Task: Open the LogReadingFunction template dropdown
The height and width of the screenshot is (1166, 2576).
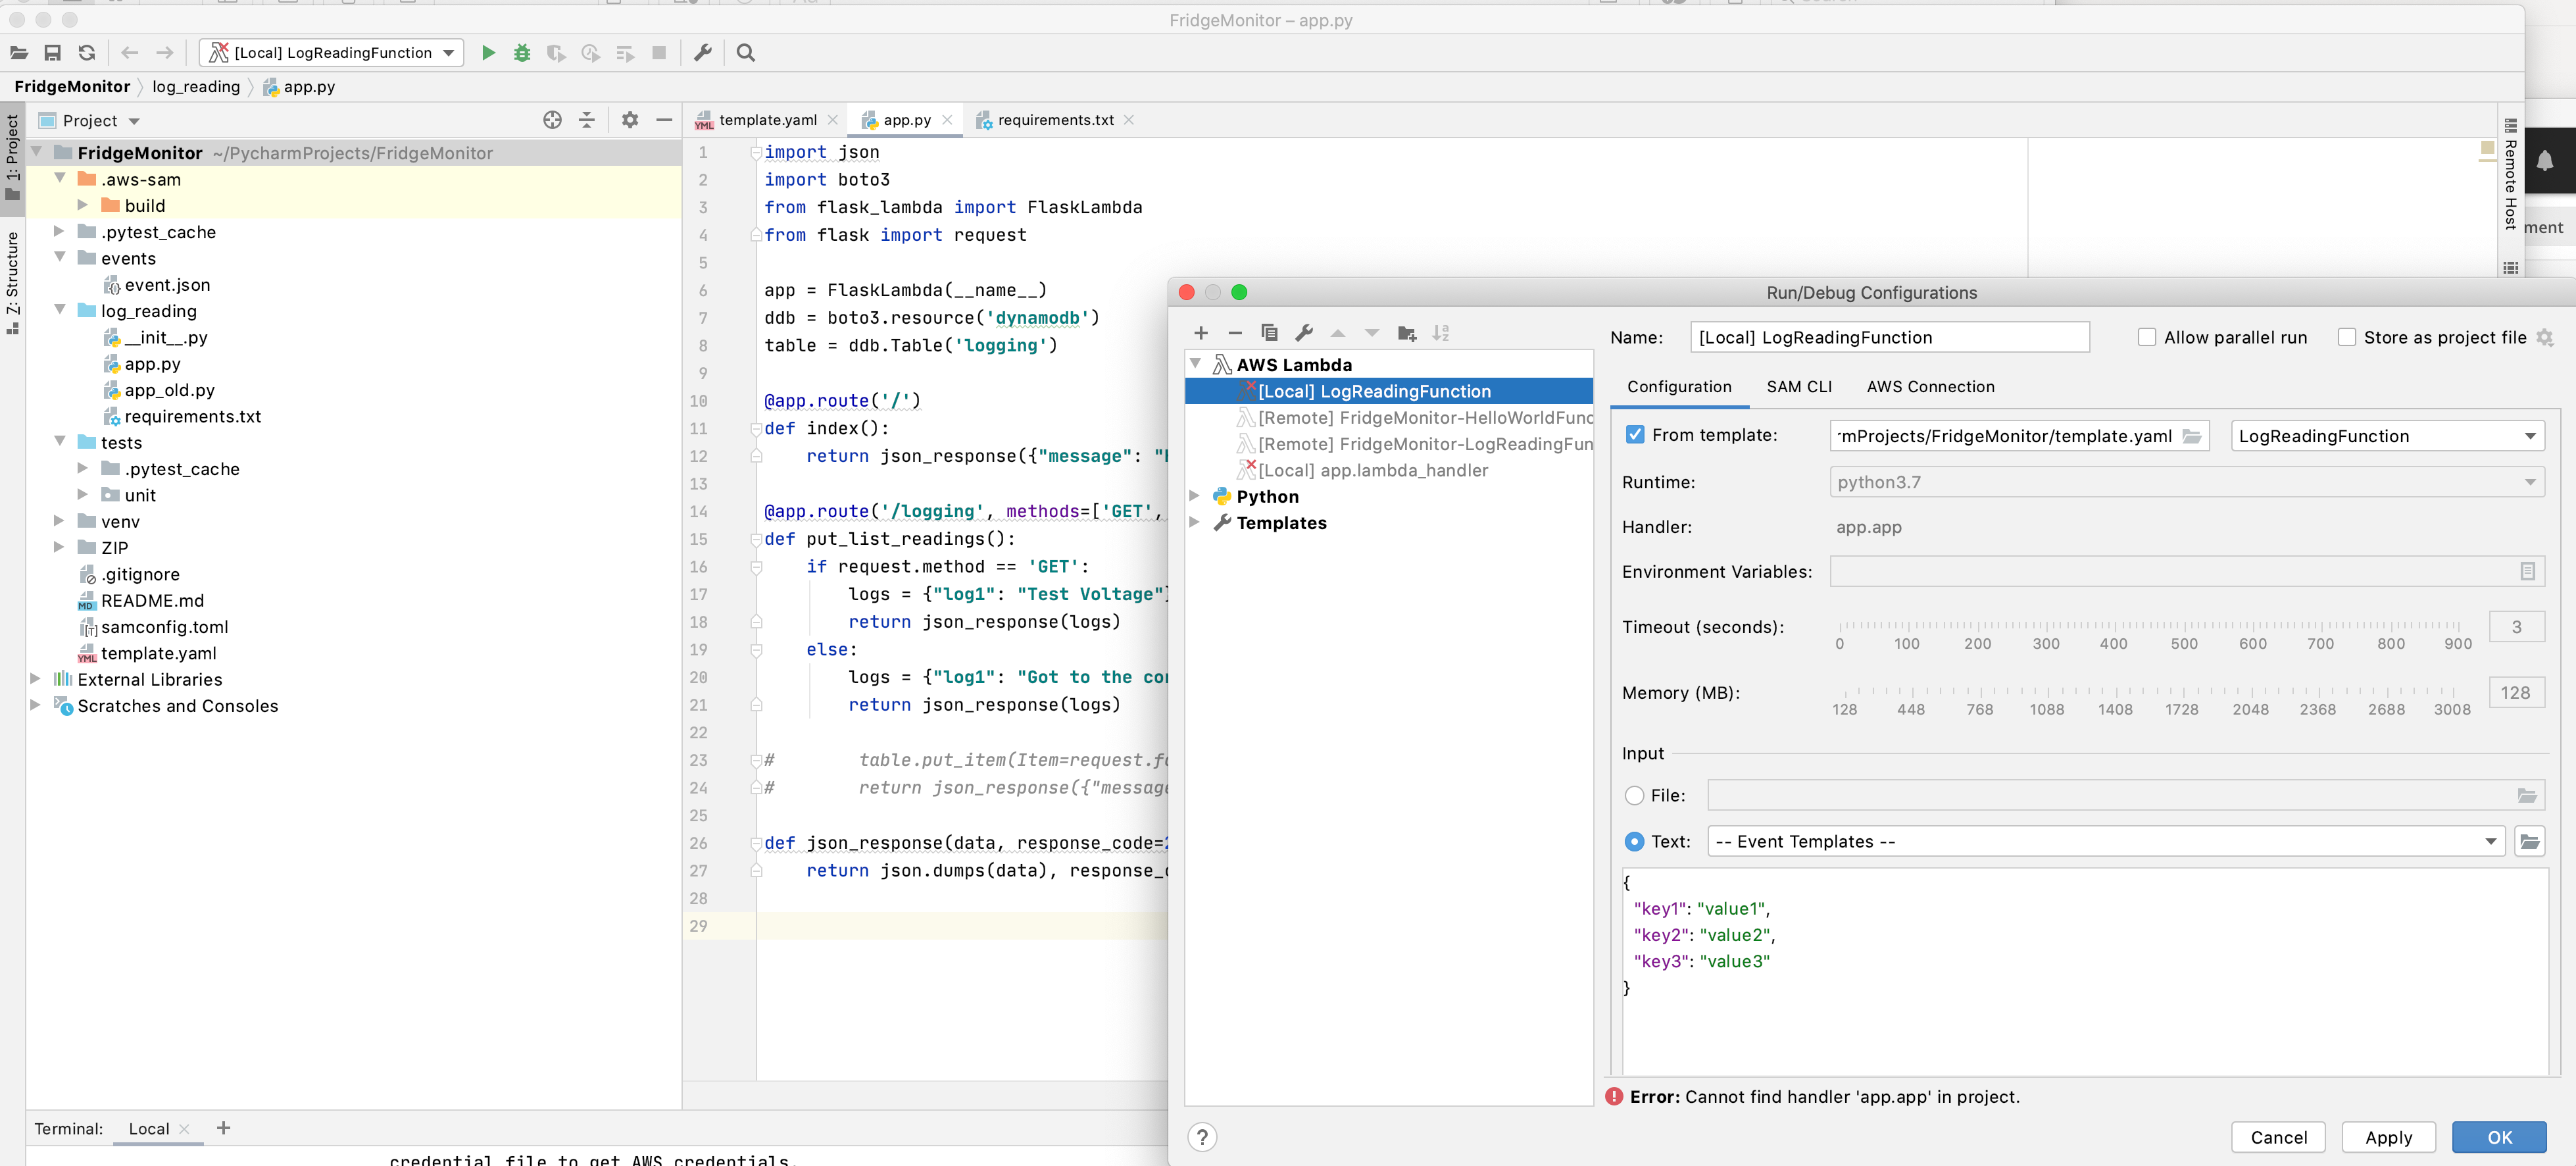Action: point(2530,435)
